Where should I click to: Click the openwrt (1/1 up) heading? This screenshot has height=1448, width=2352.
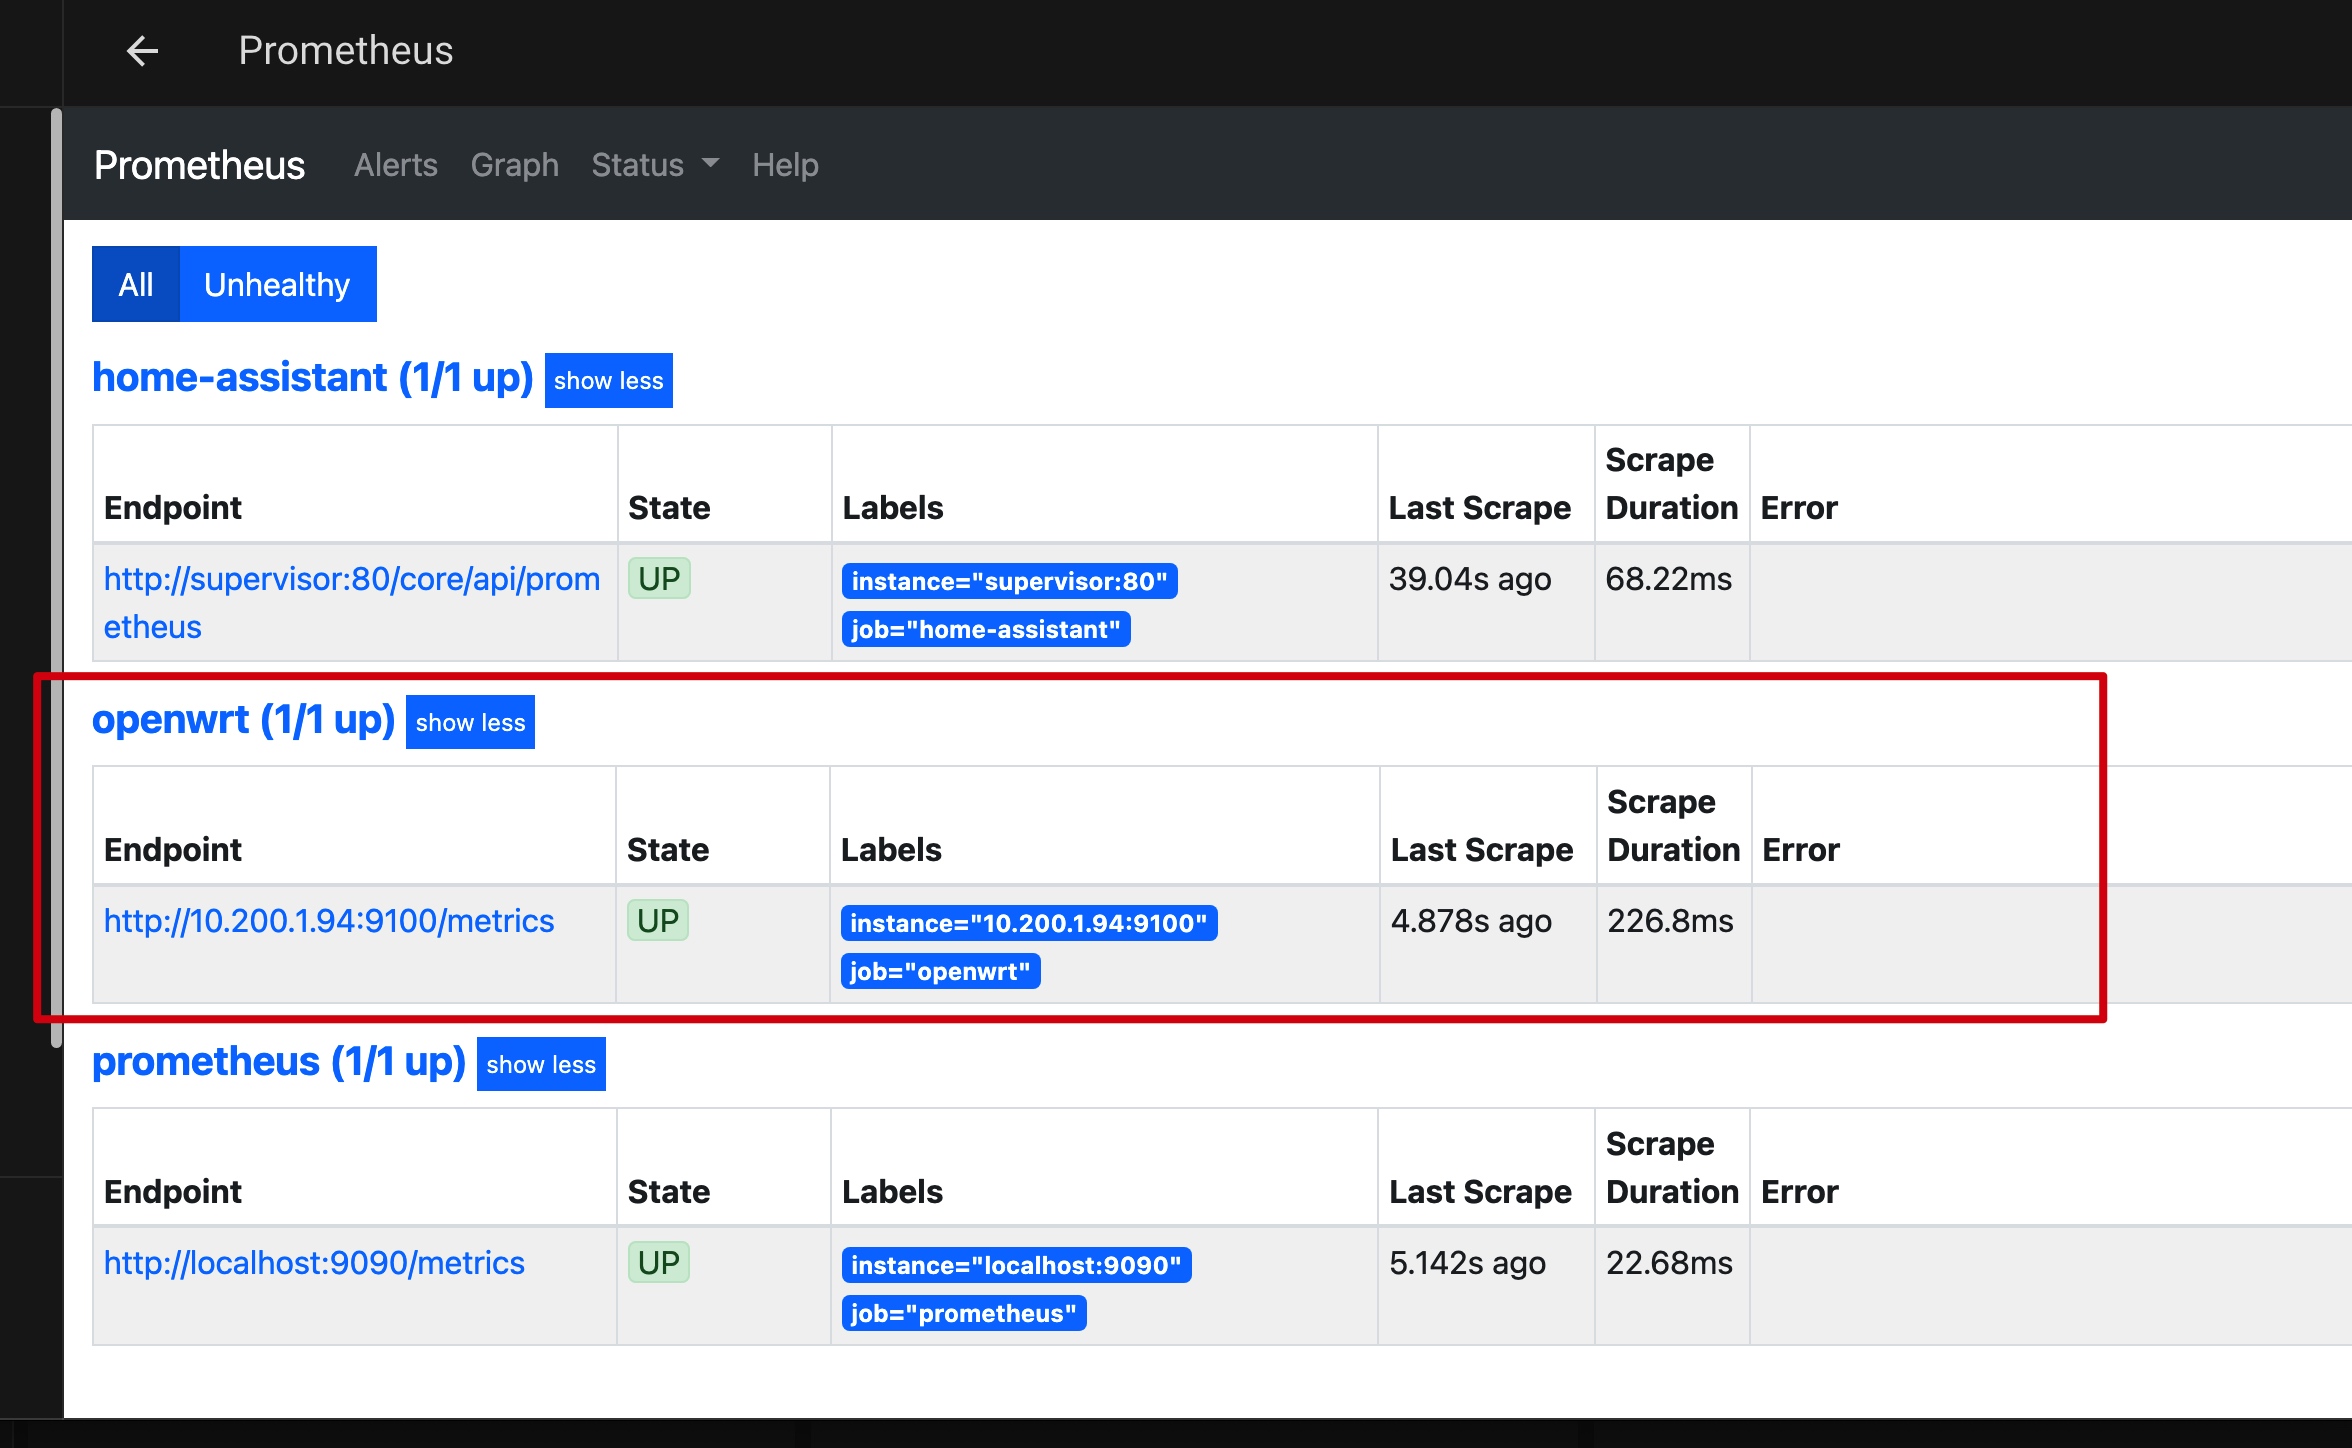click(243, 720)
